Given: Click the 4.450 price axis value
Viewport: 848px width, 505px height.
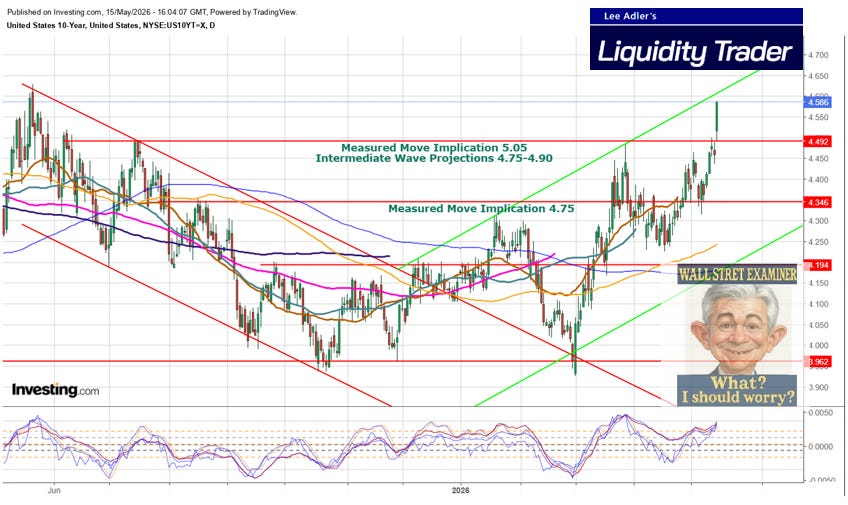Looking at the screenshot, I should tap(818, 159).
